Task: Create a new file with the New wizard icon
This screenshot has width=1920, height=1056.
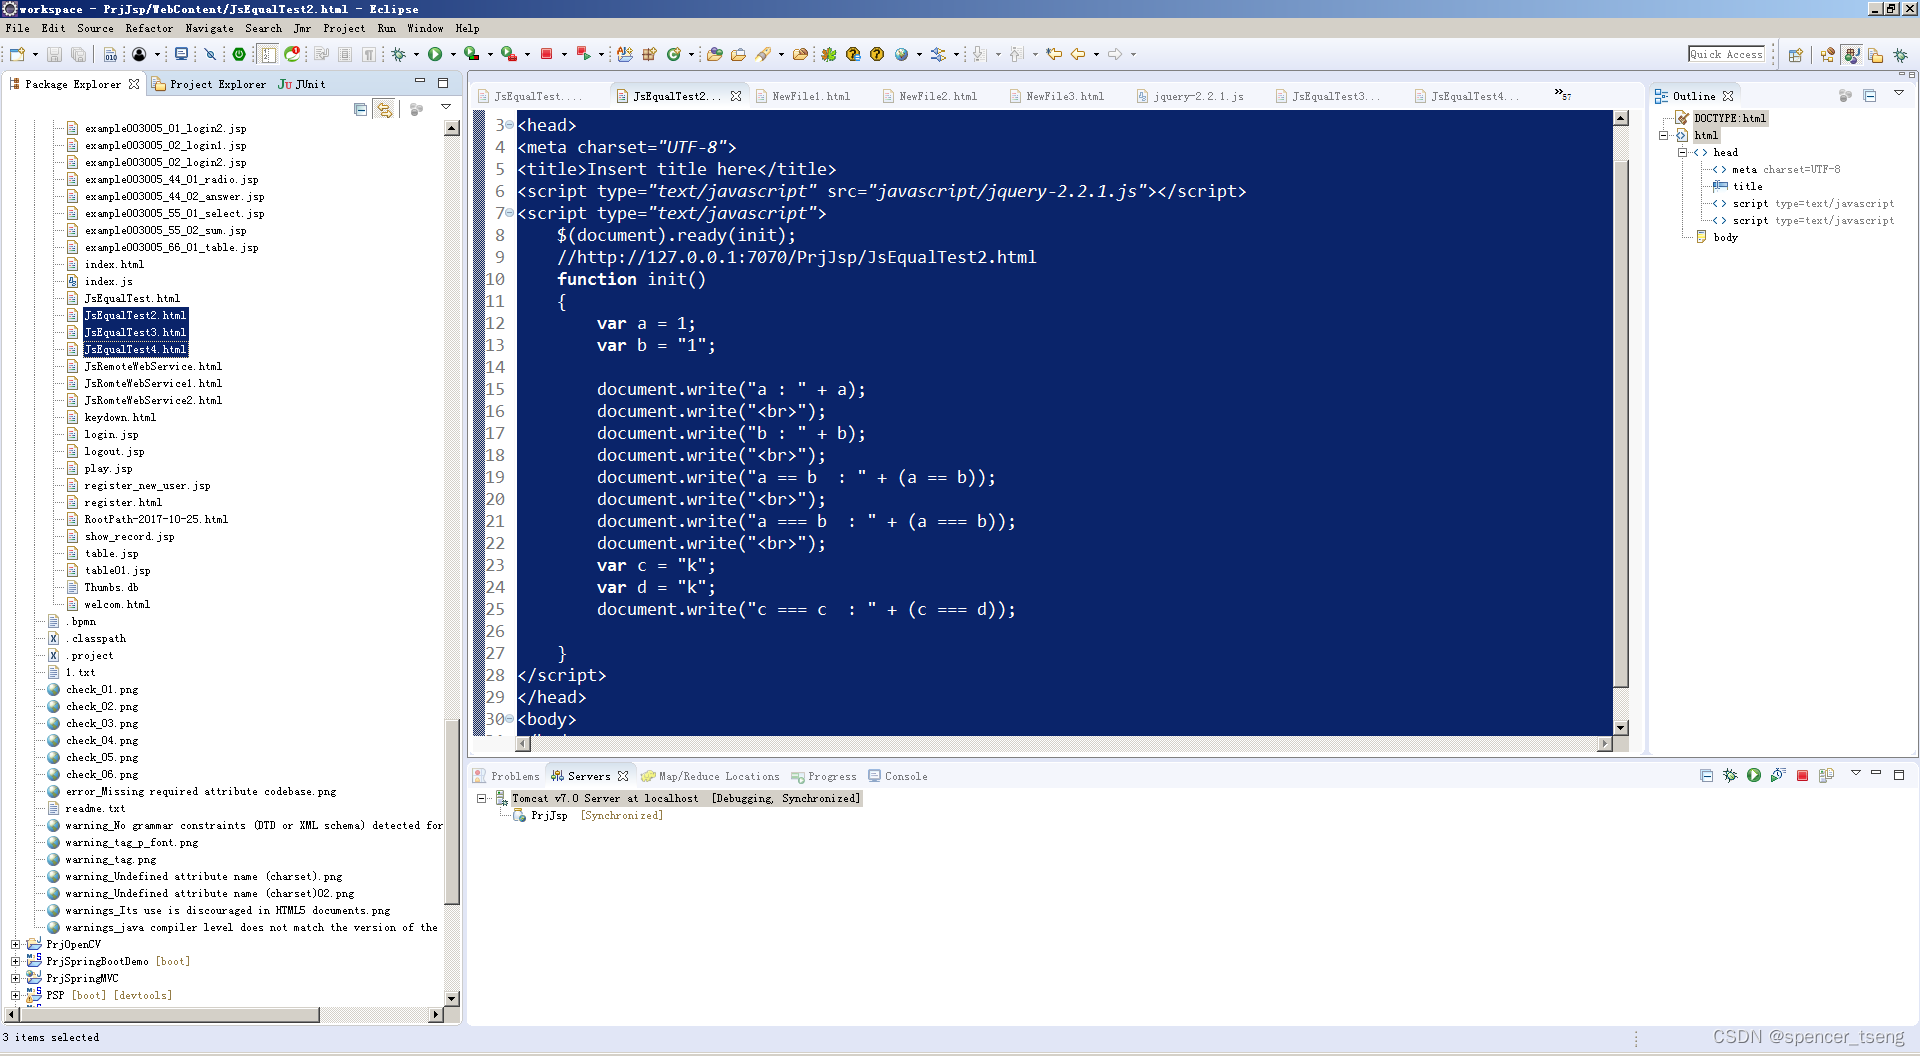Action: pos(16,55)
